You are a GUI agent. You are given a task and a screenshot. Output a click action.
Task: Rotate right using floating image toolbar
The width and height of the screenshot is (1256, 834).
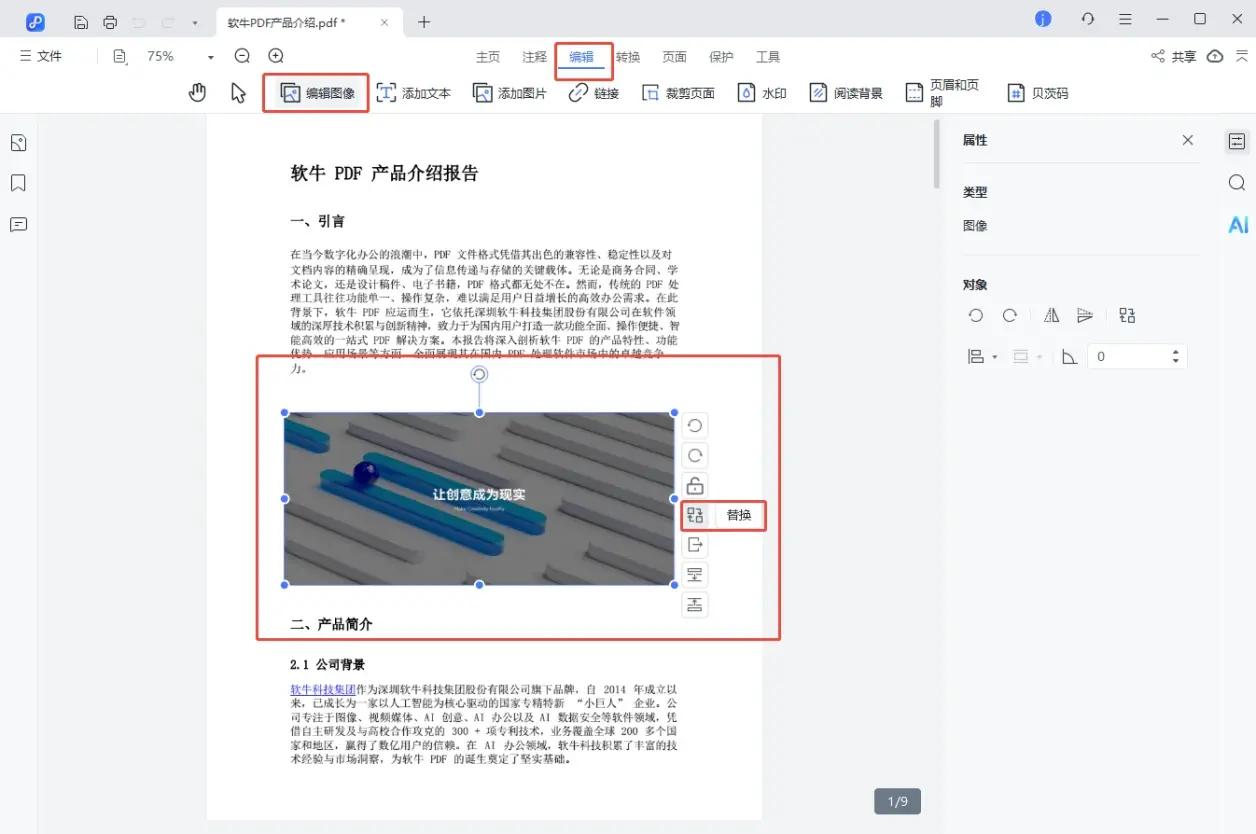click(x=695, y=456)
